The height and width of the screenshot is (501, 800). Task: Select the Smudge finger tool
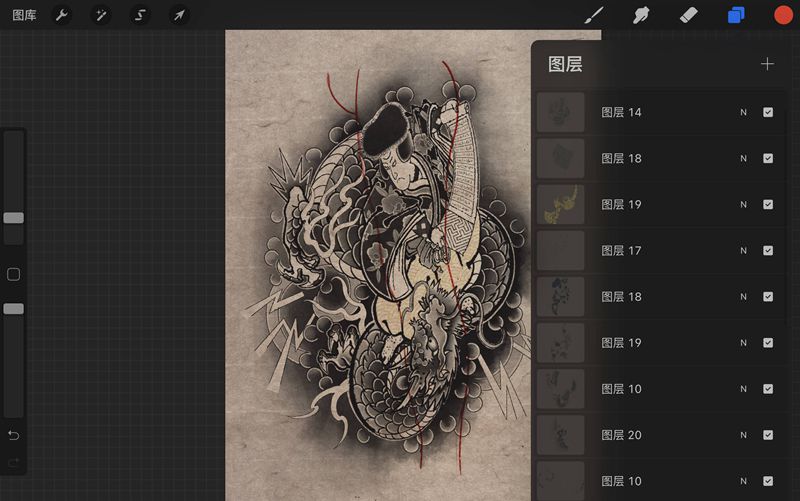[x=641, y=15]
